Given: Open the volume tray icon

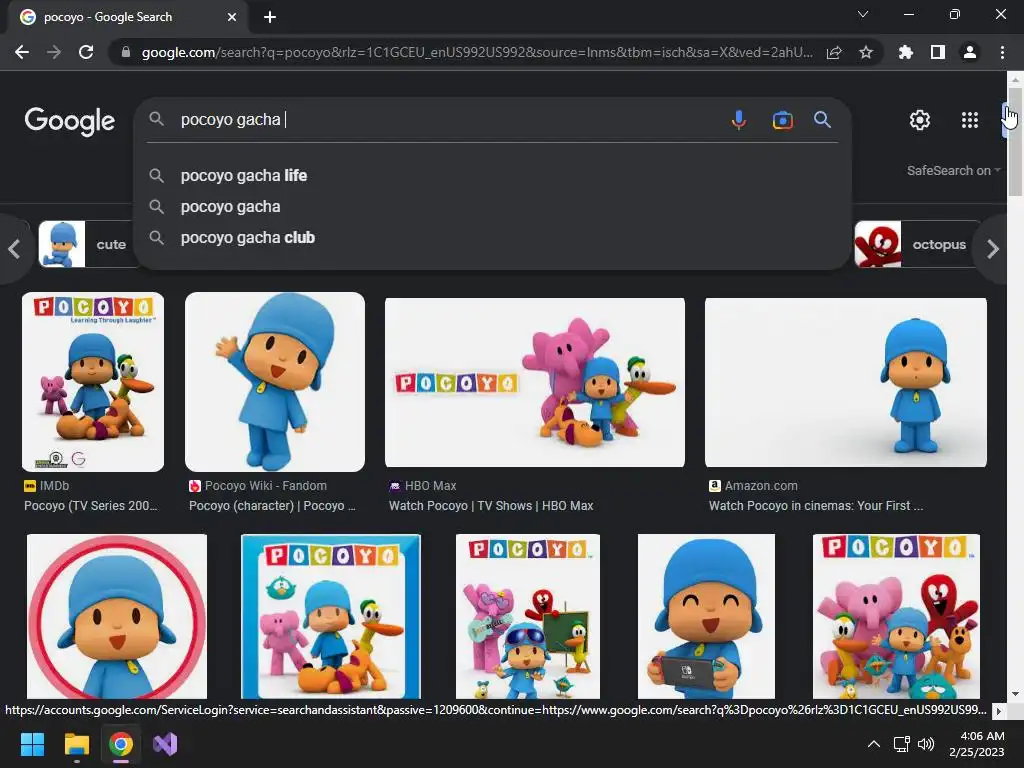Looking at the screenshot, I should pos(926,744).
